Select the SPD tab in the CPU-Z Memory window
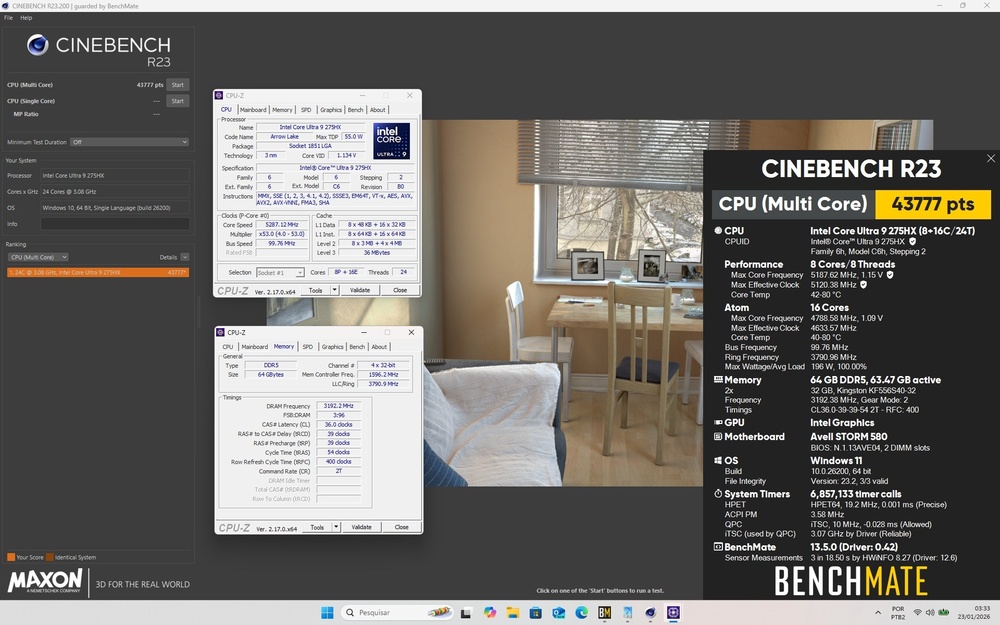Screen dimensions: 1000x625 pyautogui.click(x=307, y=347)
